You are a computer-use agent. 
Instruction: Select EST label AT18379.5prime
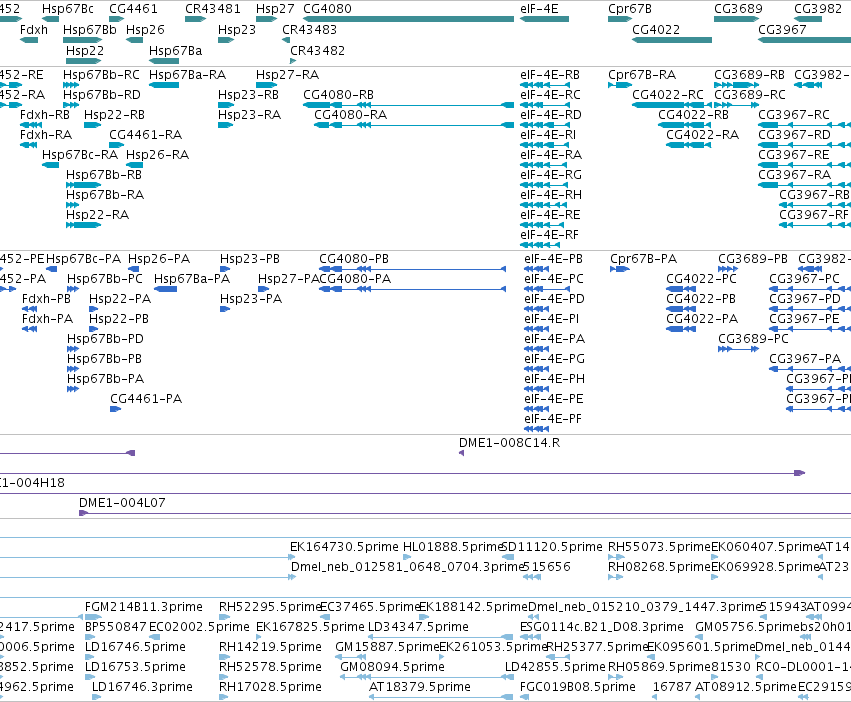[x=420, y=687]
